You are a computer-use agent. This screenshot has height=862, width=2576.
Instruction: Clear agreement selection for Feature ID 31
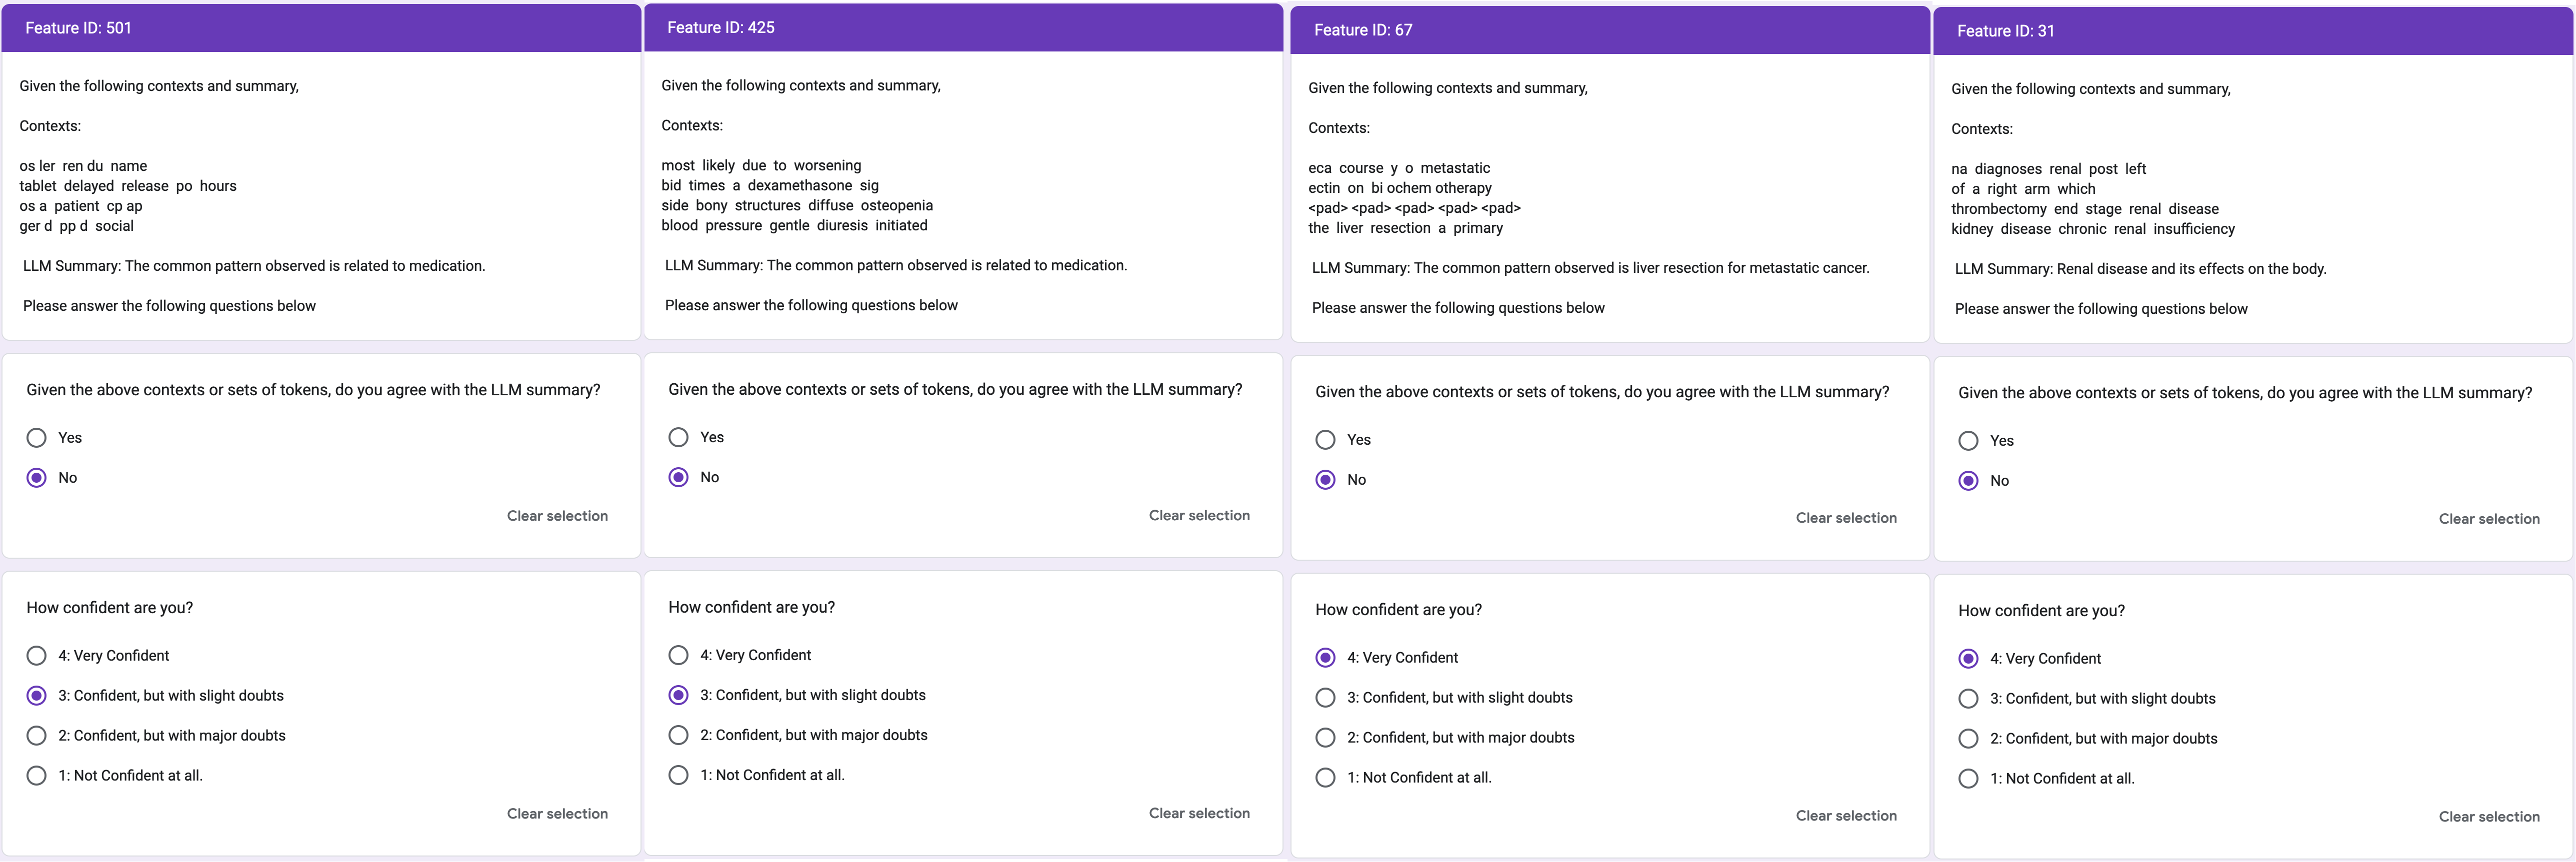(2489, 519)
